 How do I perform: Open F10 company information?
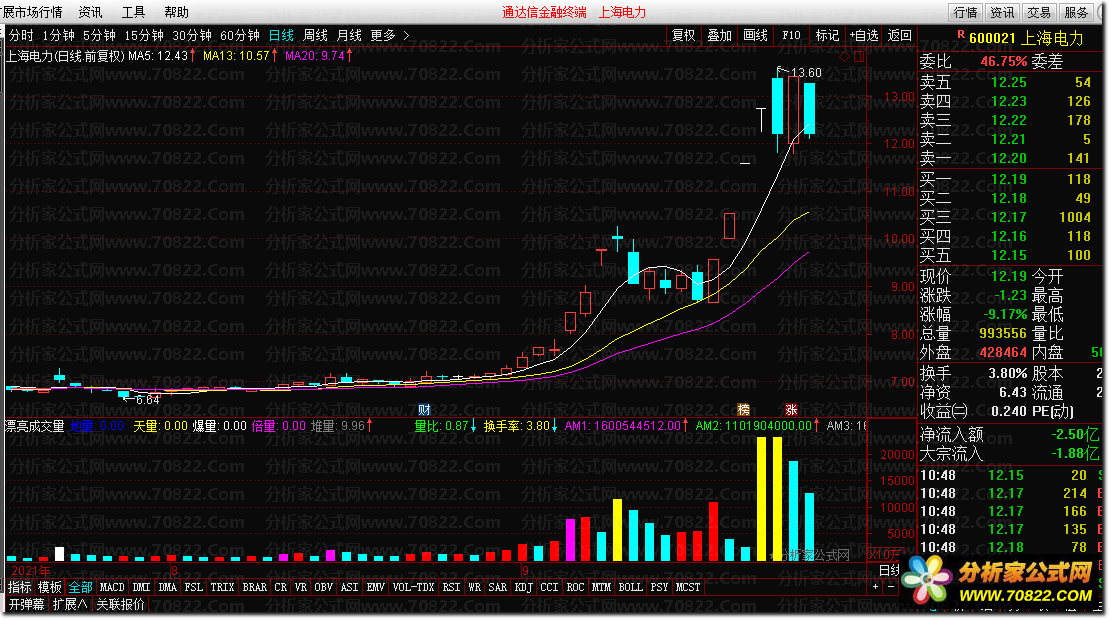(791, 35)
